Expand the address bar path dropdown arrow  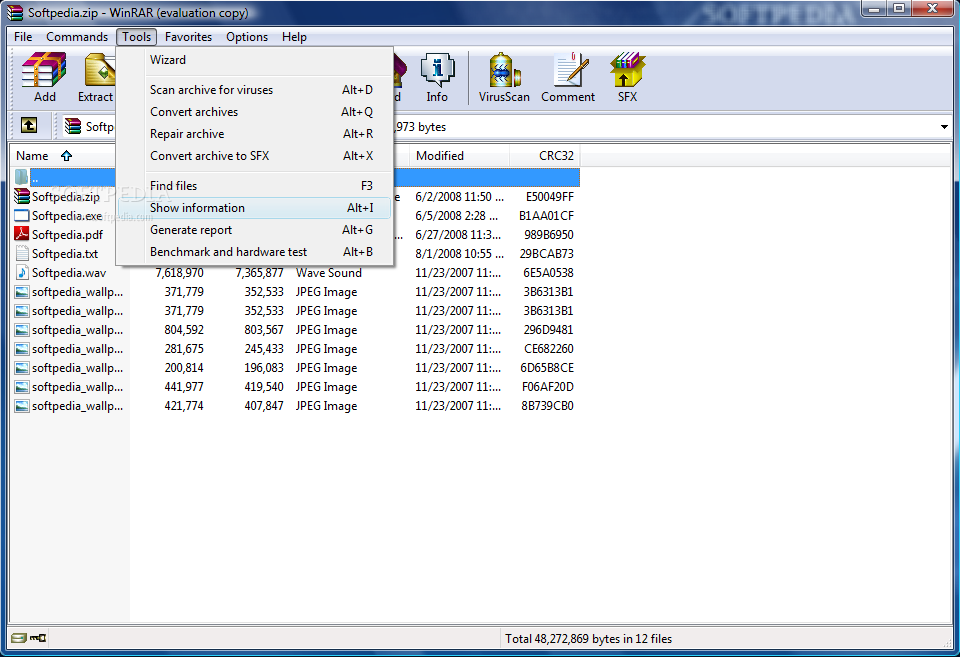coord(944,127)
